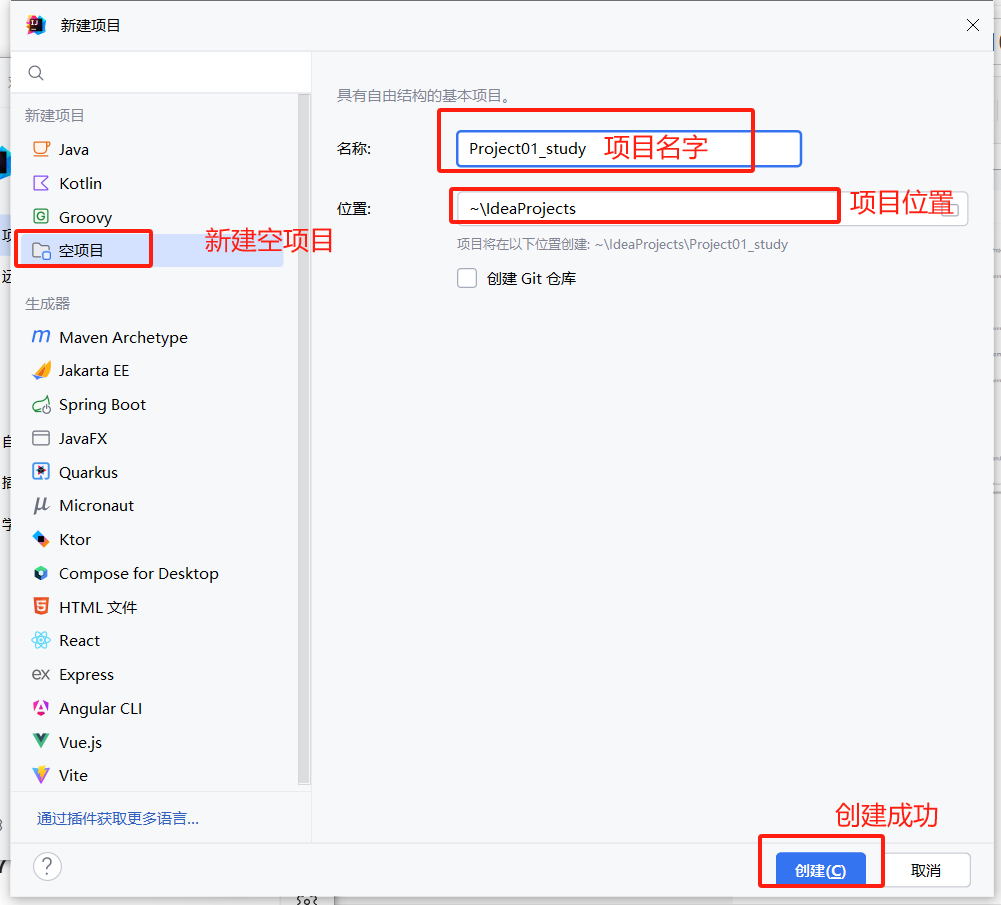Click the Angular CLI logo icon
Image resolution: width=1001 pixels, height=905 pixels.
pyautogui.click(x=41, y=708)
